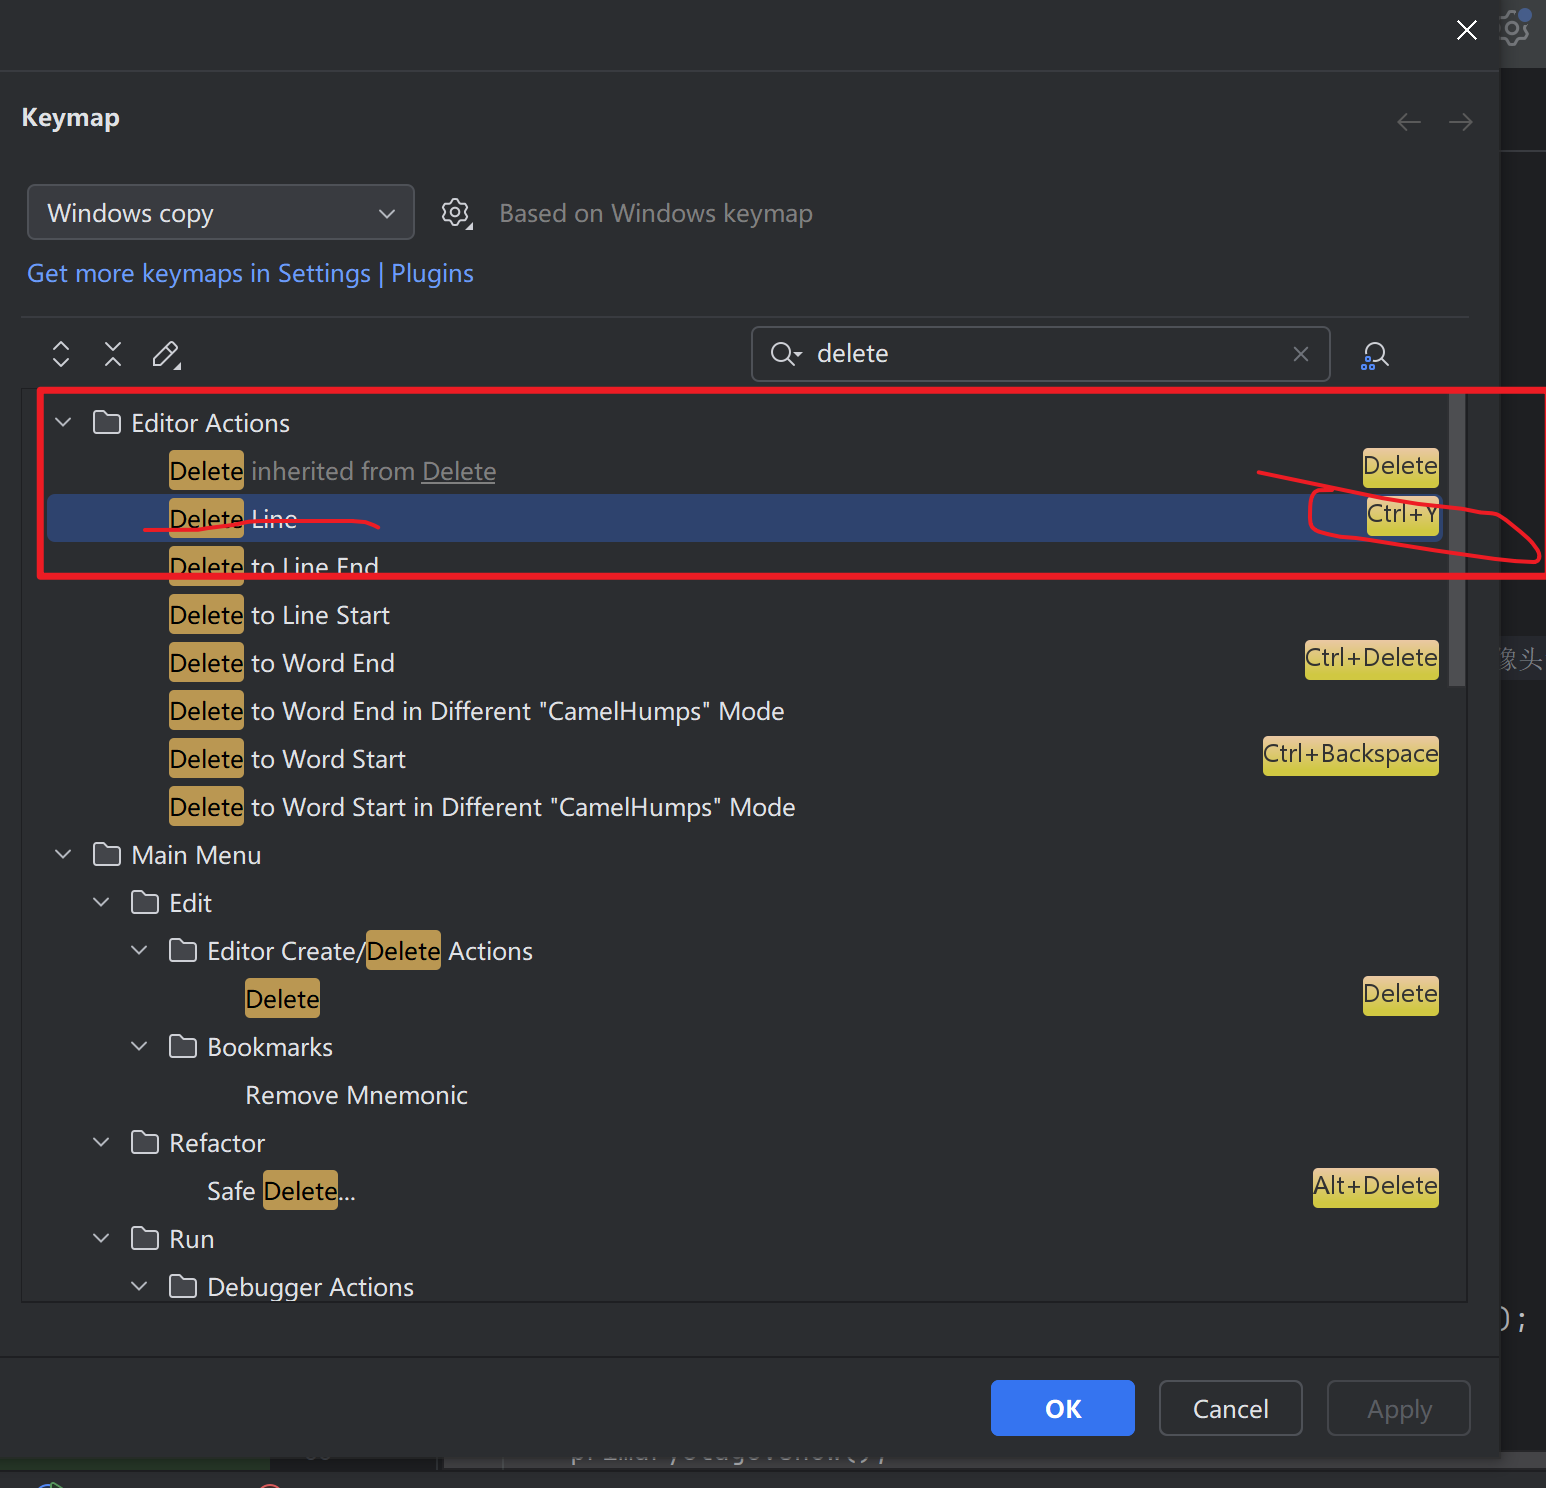The width and height of the screenshot is (1546, 1488).
Task: Click Find Actions by Shortcut icon
Action: click(x=1375, y=355)
